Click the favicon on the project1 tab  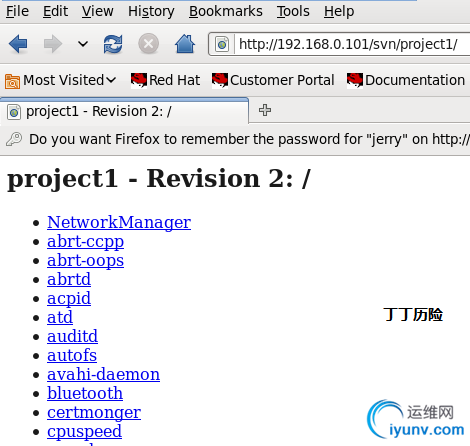(14, 112)
